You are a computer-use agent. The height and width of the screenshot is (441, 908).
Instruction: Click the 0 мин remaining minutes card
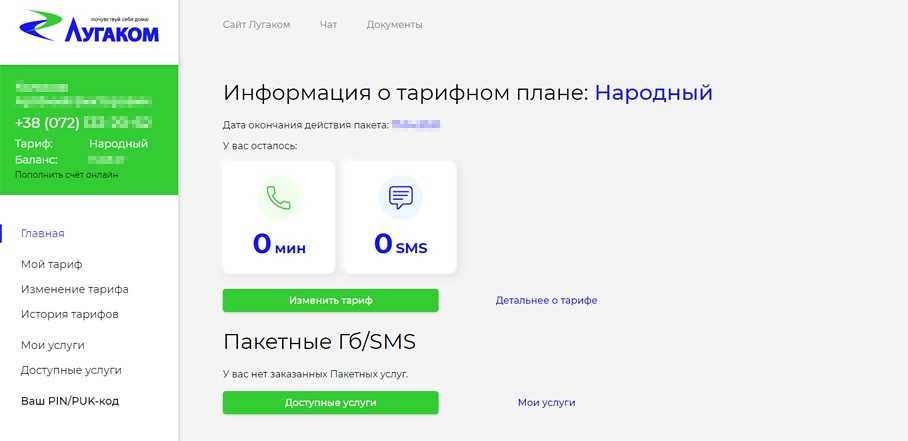point(279,217)
